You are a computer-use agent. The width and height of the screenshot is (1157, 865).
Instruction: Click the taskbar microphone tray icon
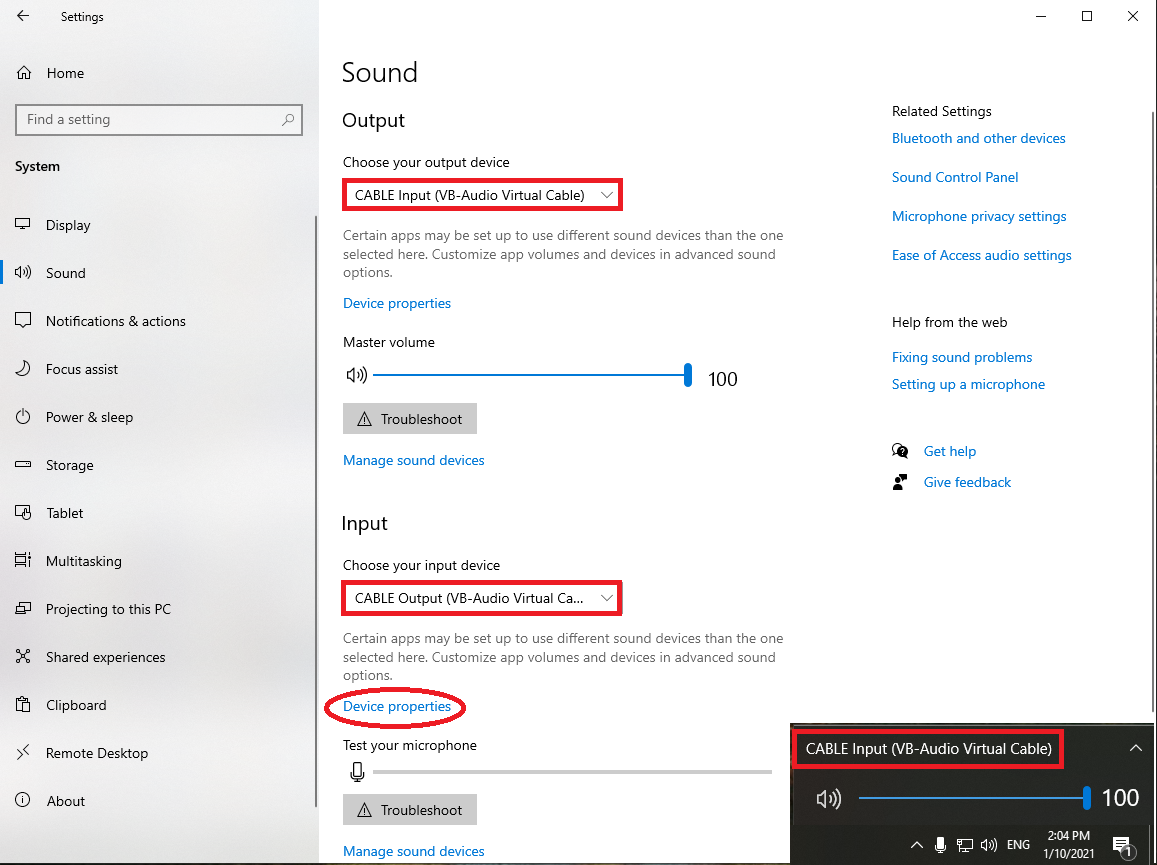coord(940,844)
